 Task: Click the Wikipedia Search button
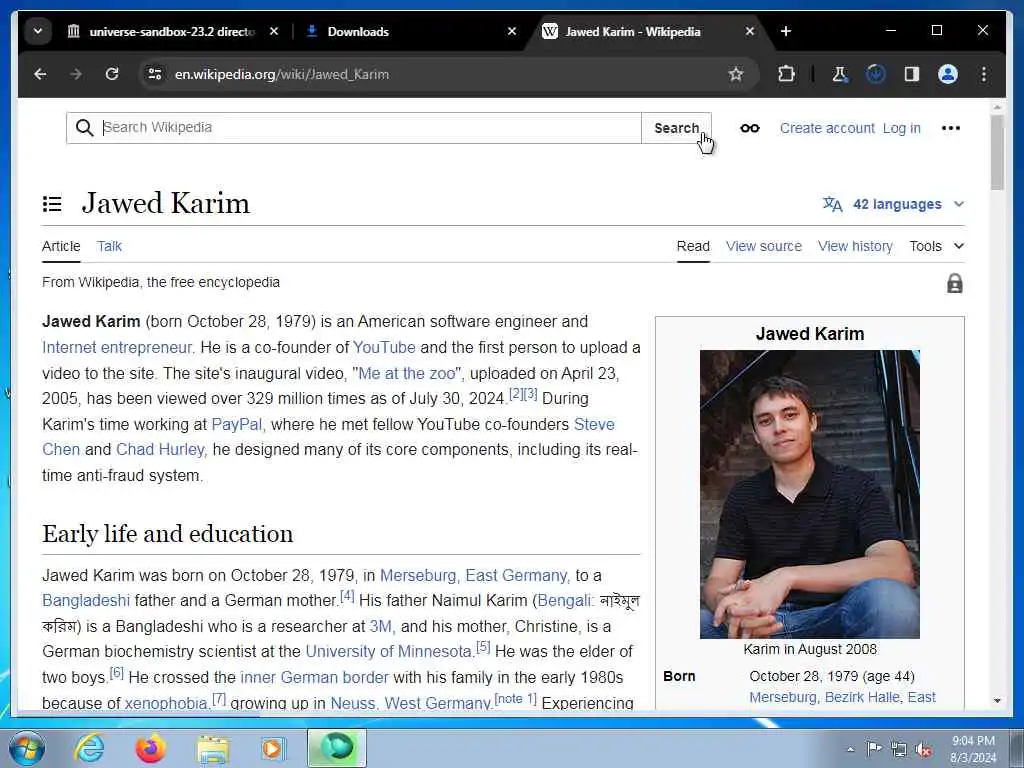677,128
